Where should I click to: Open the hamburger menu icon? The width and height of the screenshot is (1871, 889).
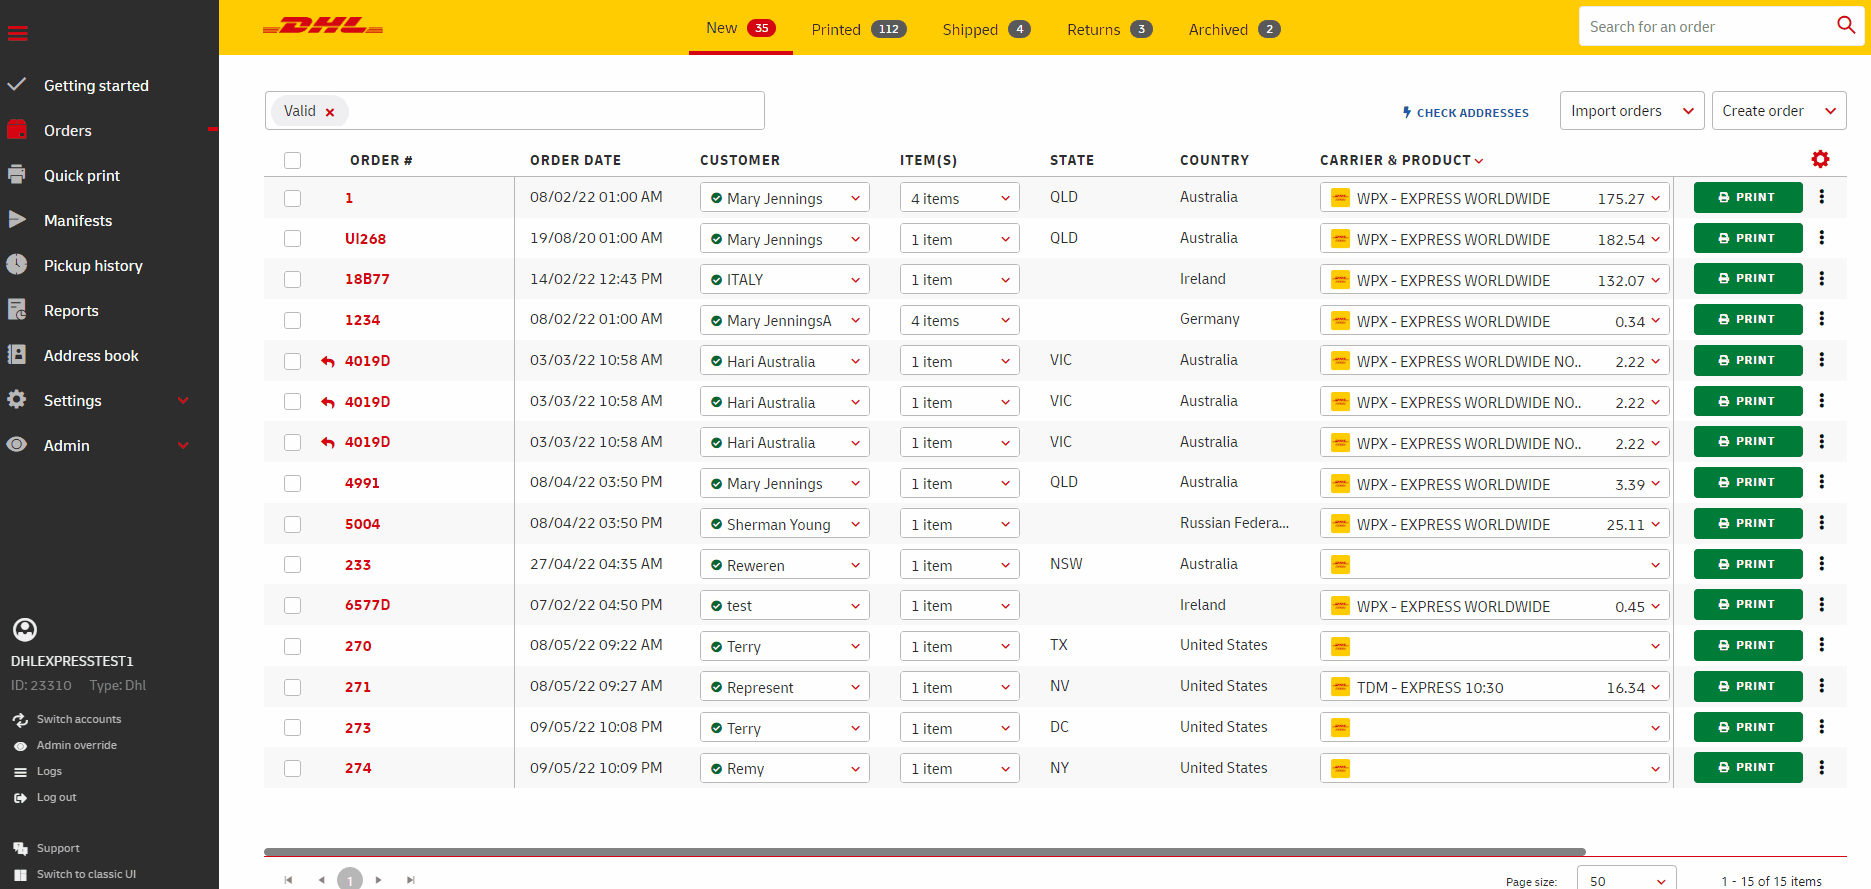click(x=17, y=33)
